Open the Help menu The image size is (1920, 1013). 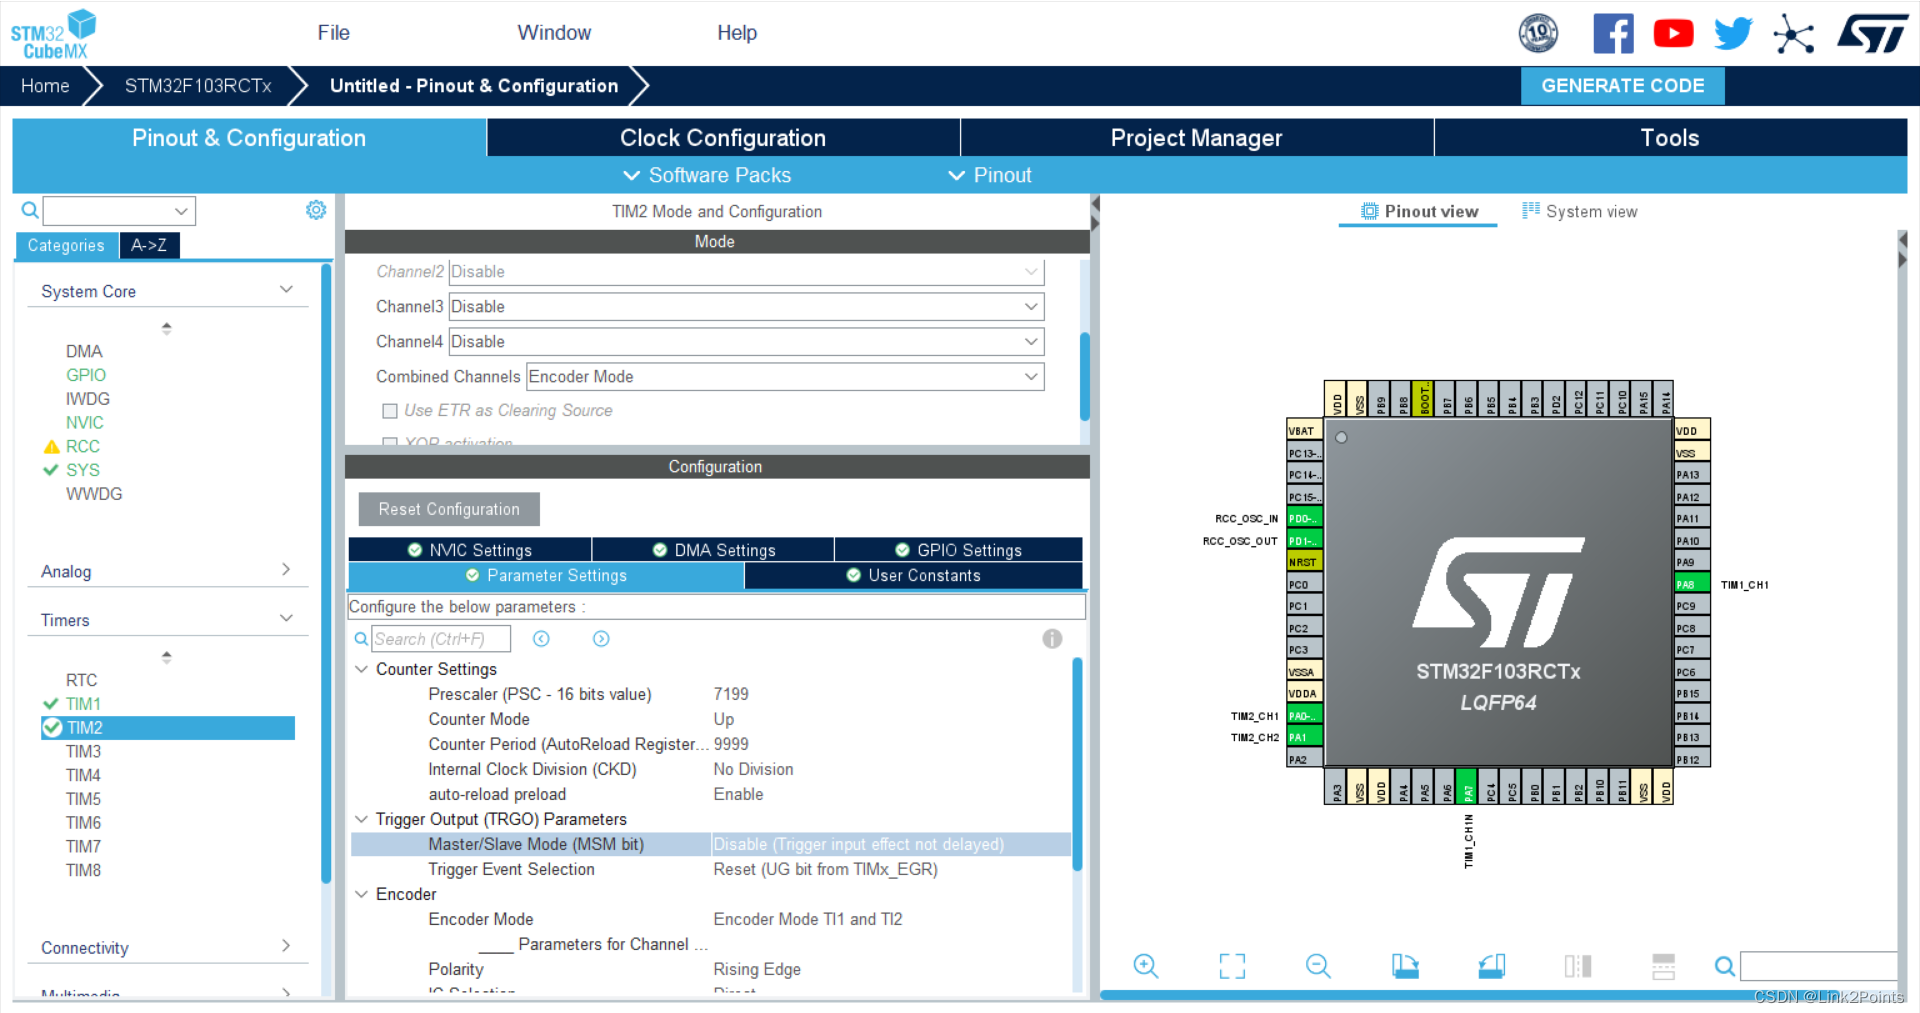[x=737, y=33]
